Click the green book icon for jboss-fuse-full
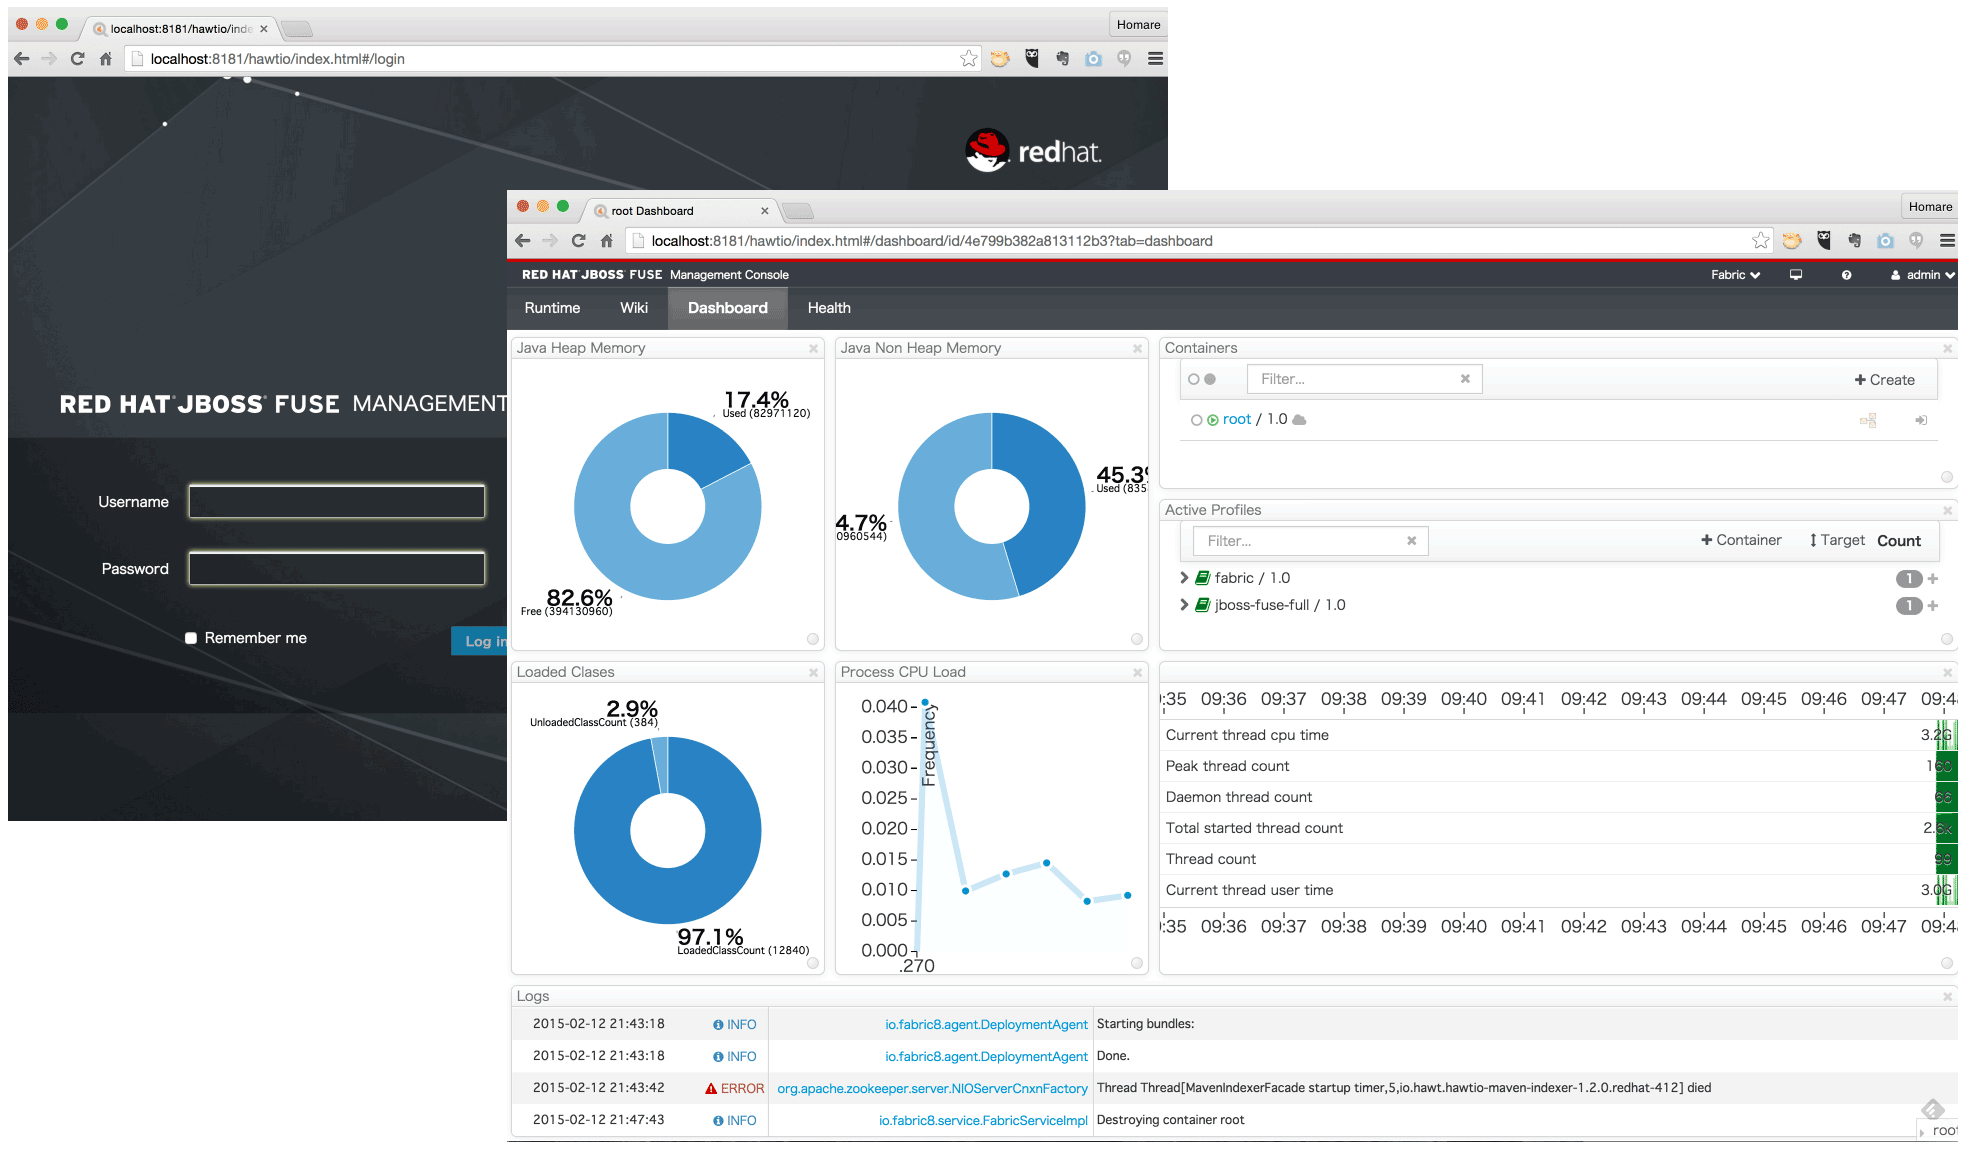Screen dimensions: 1964x1154 (1203, 605)
